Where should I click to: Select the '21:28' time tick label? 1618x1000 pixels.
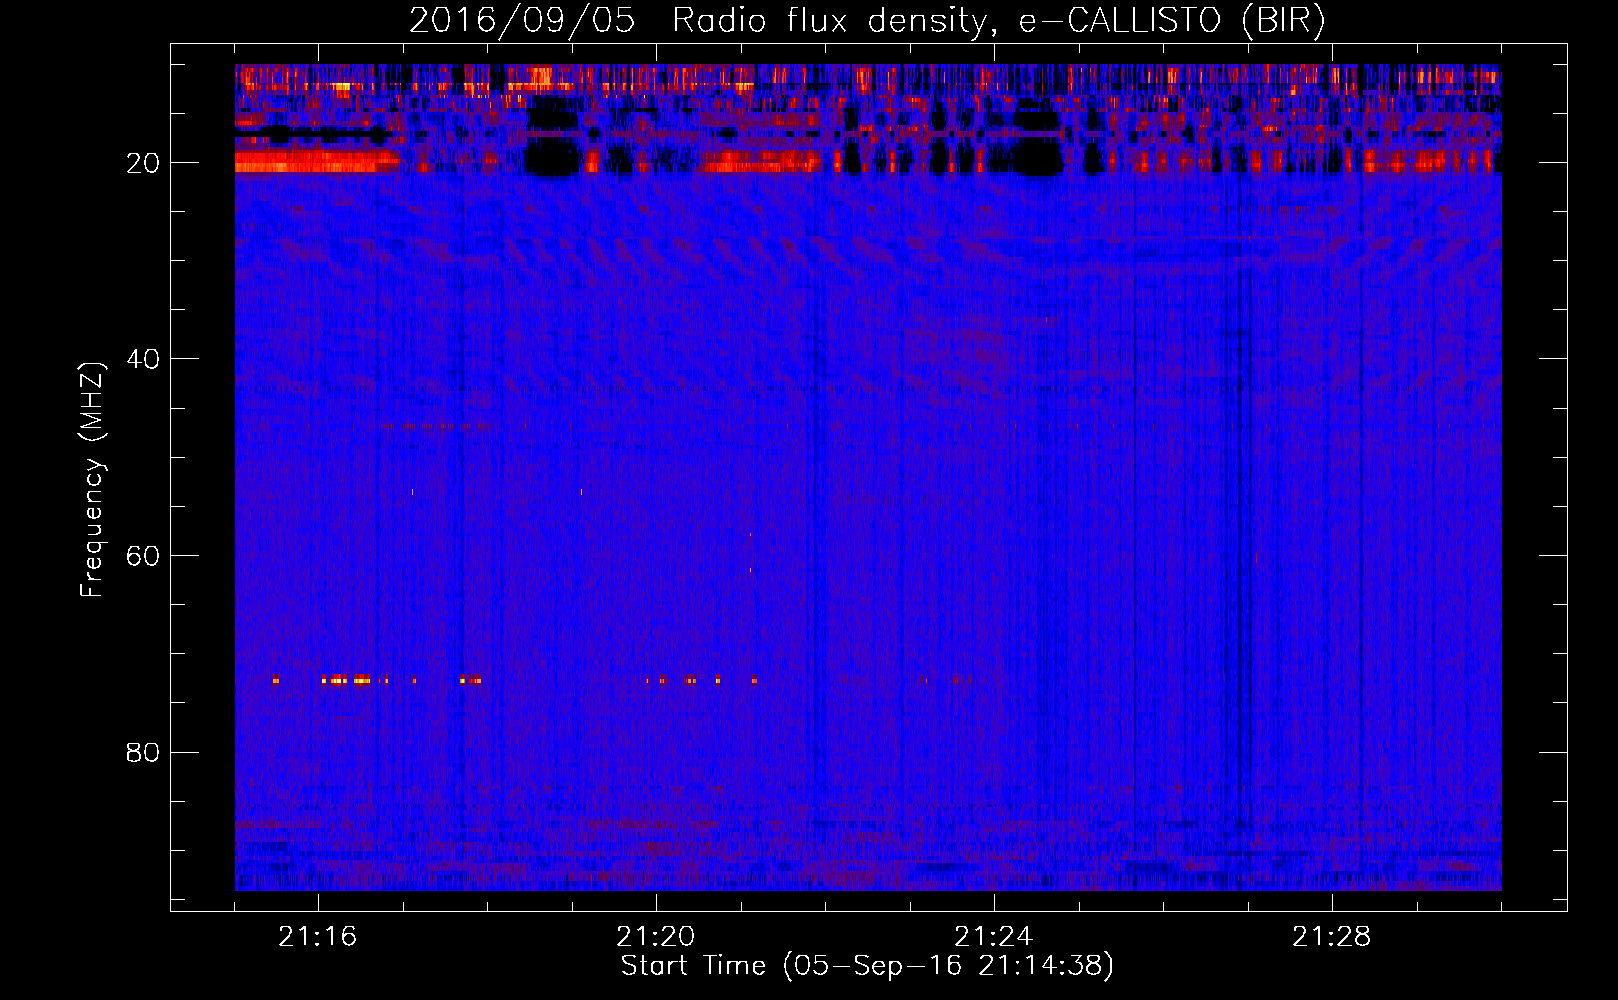[1332, 937]
